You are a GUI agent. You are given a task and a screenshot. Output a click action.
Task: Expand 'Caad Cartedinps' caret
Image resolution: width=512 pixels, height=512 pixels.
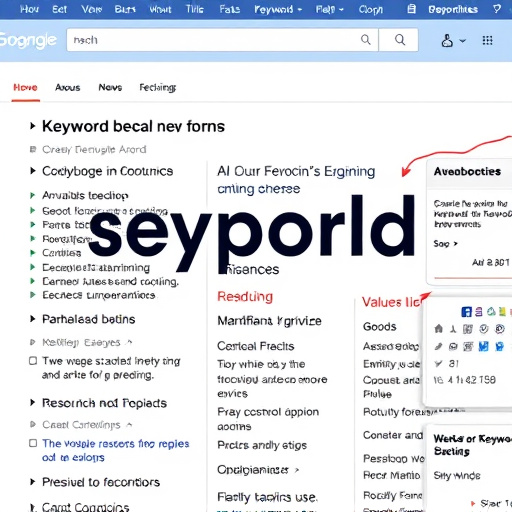(130, 425)
